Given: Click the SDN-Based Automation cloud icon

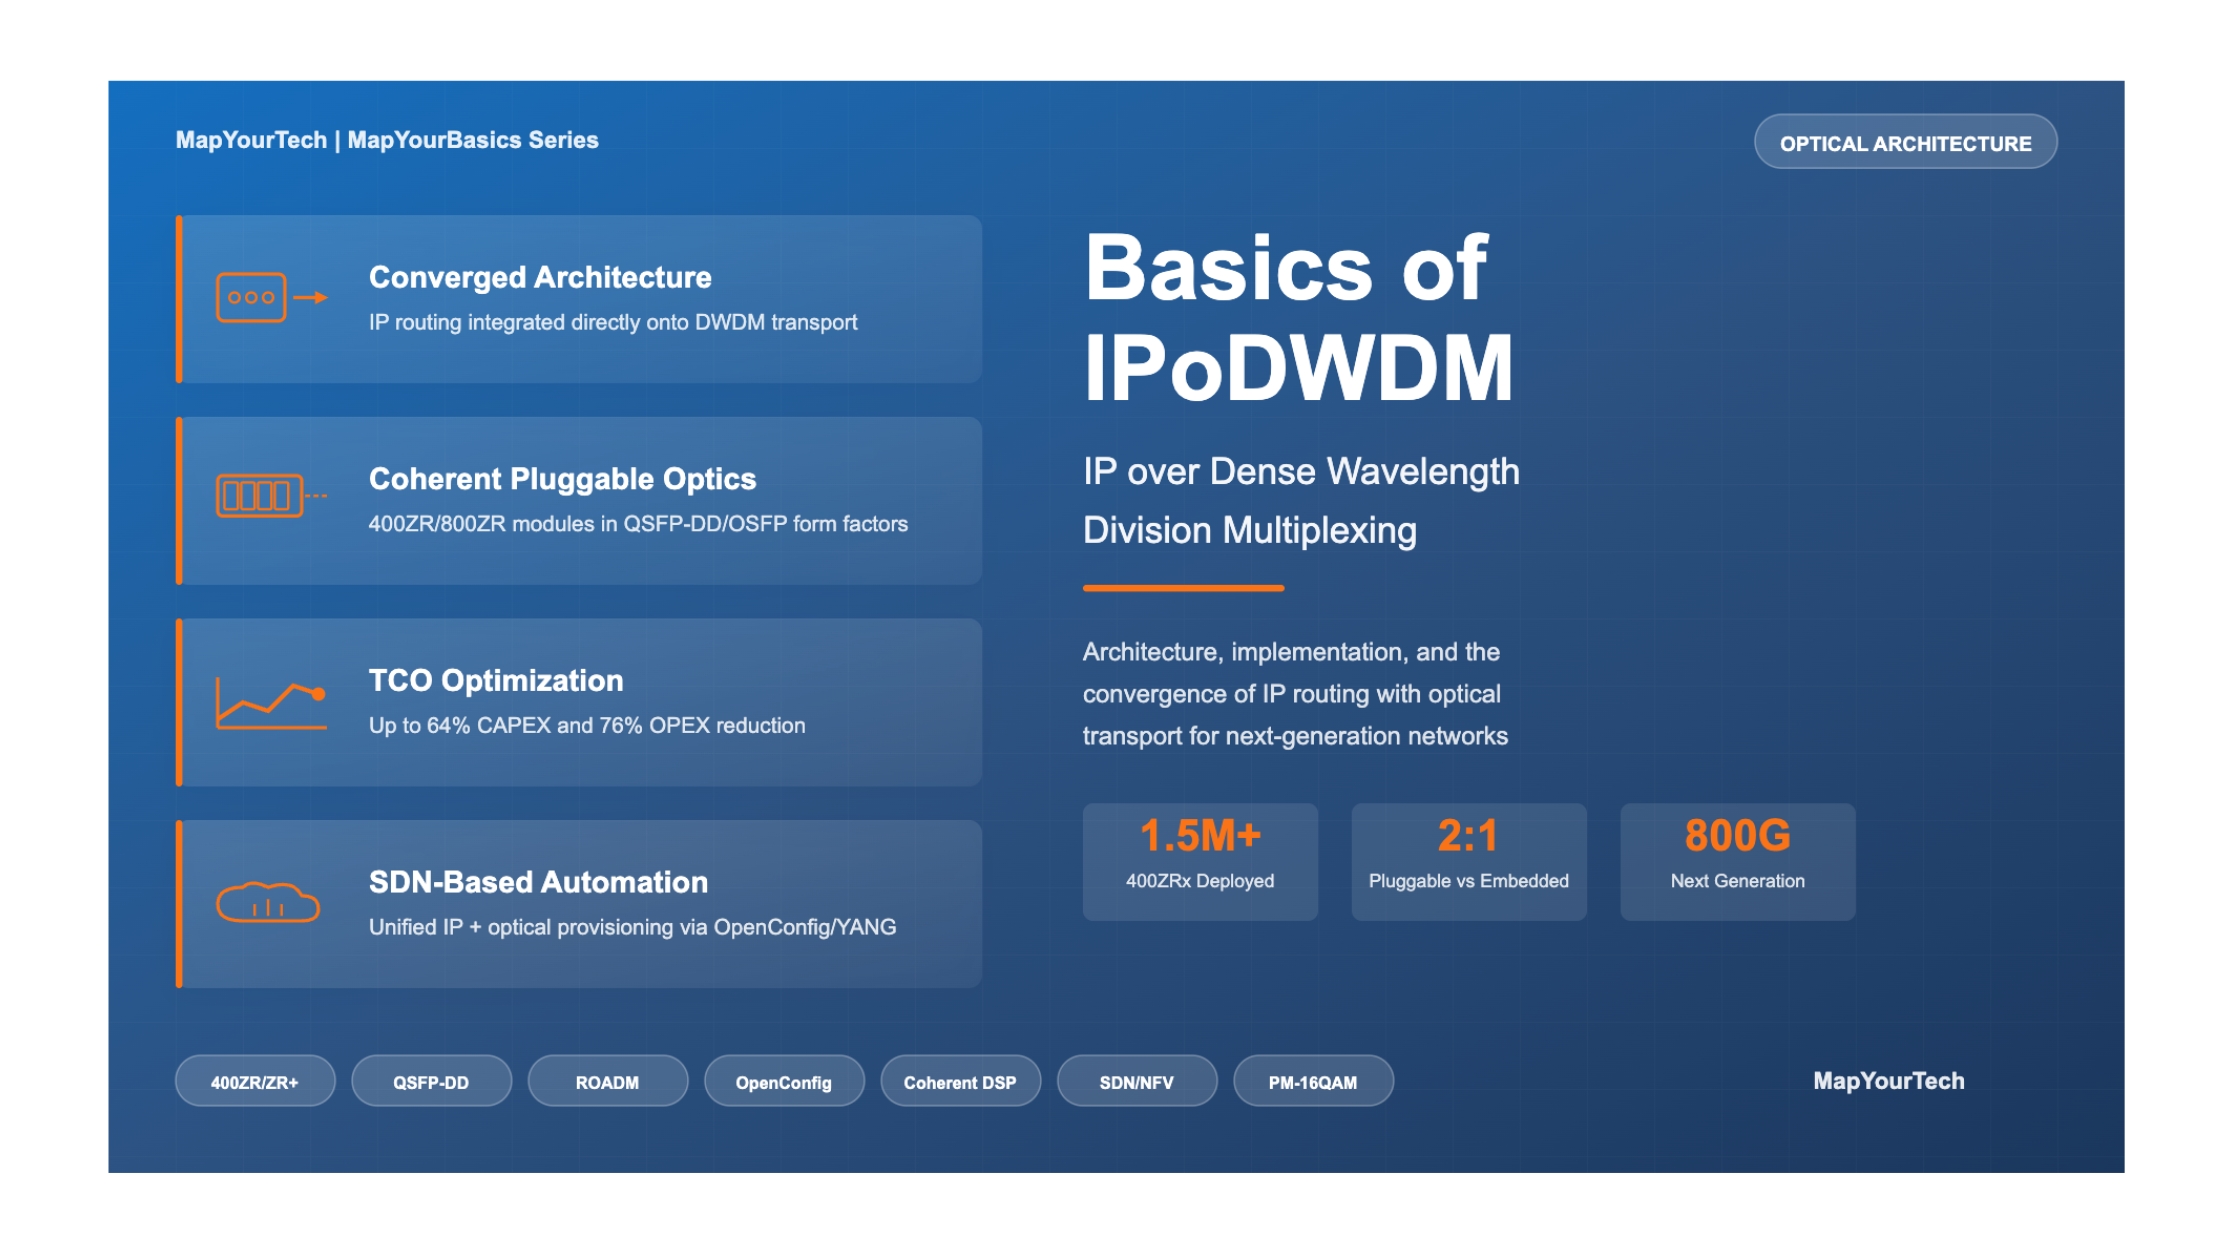Looking at the screenshot, I should pos(268,903).
